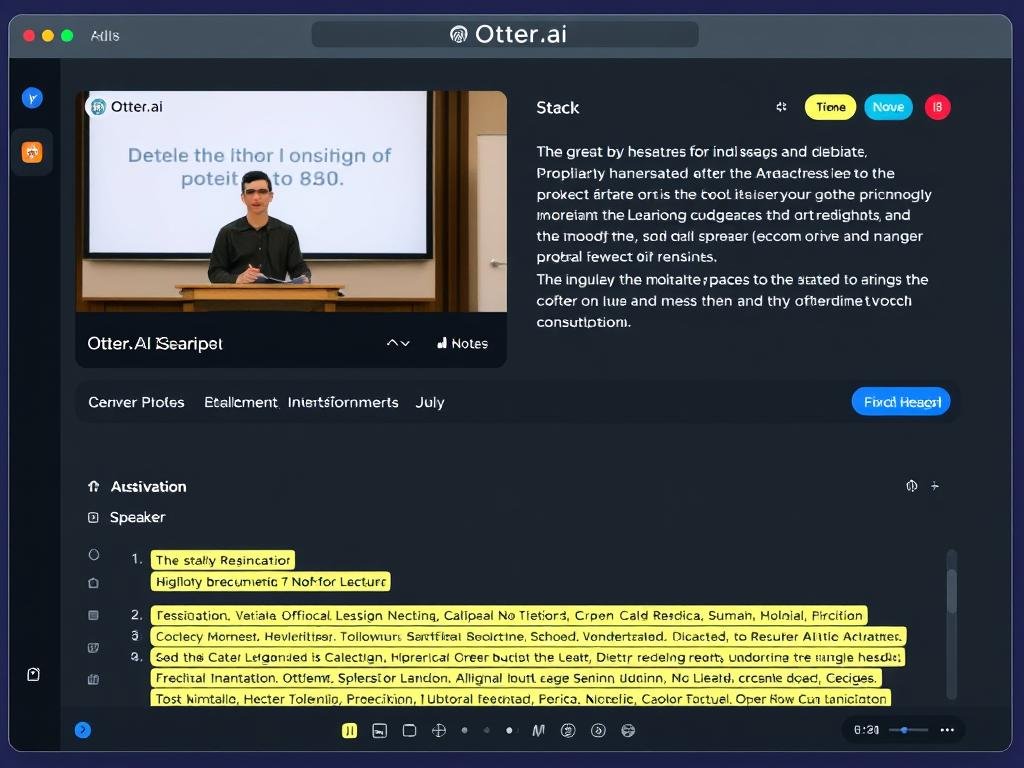Screen dimensions: 1024x768
Task: Click the Notes button under the video
Action: tap(462, 344)
